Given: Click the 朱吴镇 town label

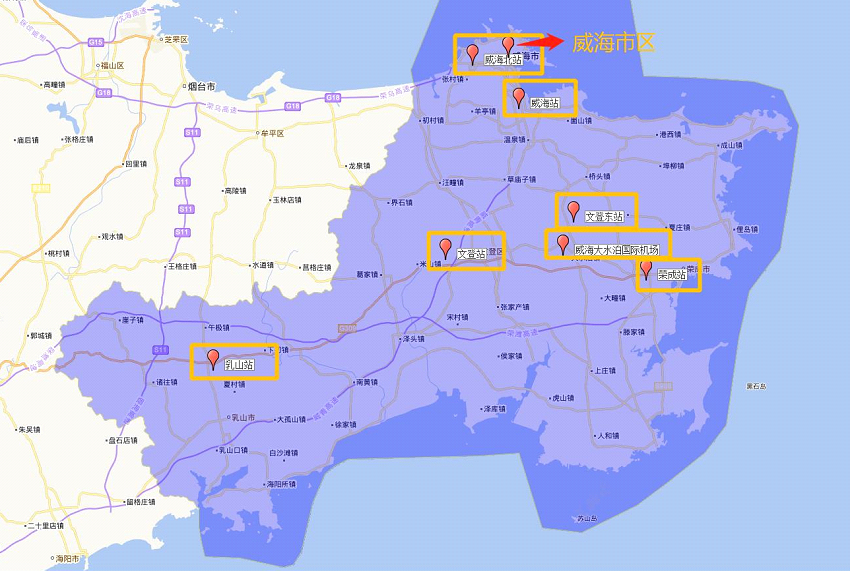Looking at the screenshot, I should coord(29,429).
